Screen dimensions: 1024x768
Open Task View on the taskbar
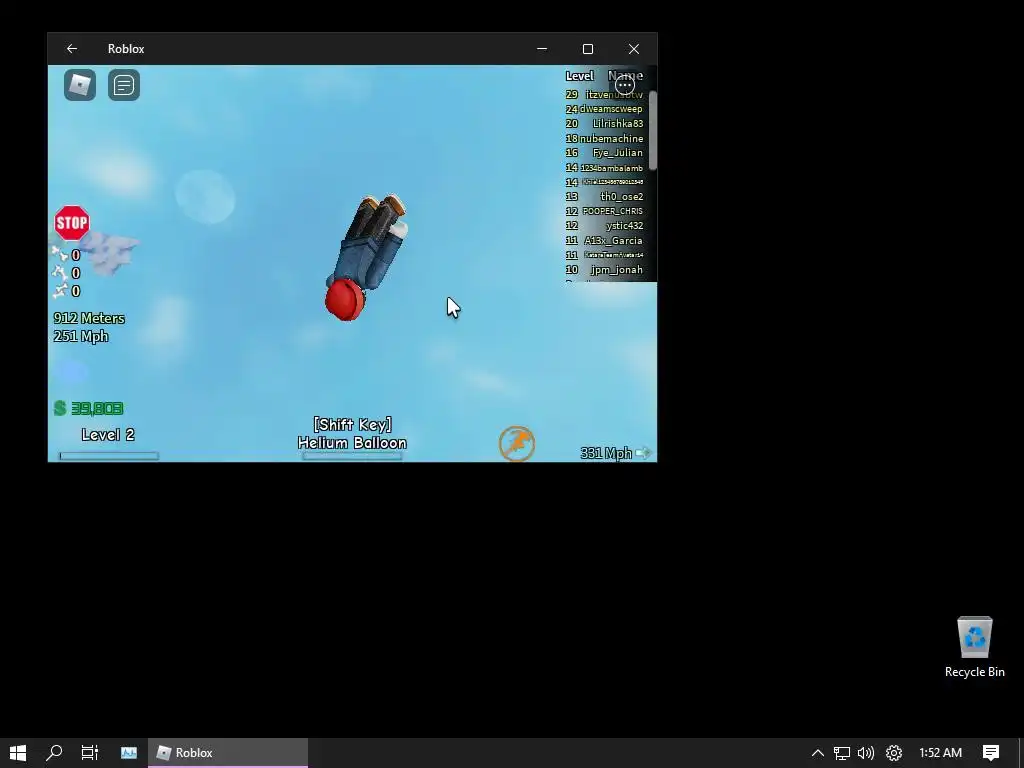pyautogui.click(x=89, y=752)
